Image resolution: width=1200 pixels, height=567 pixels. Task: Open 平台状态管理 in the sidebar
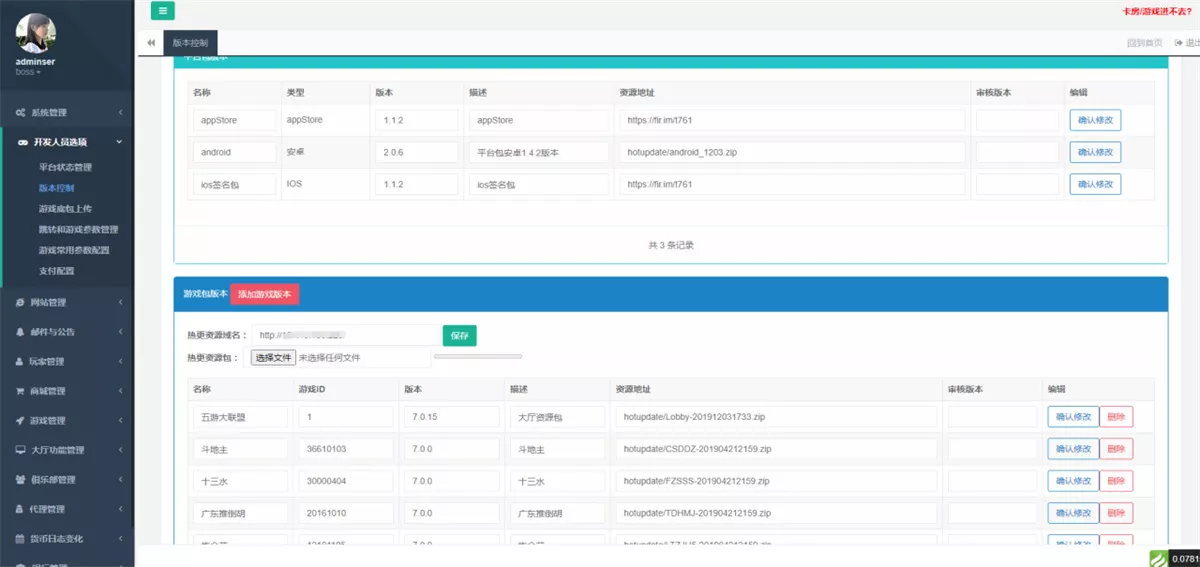65,167
